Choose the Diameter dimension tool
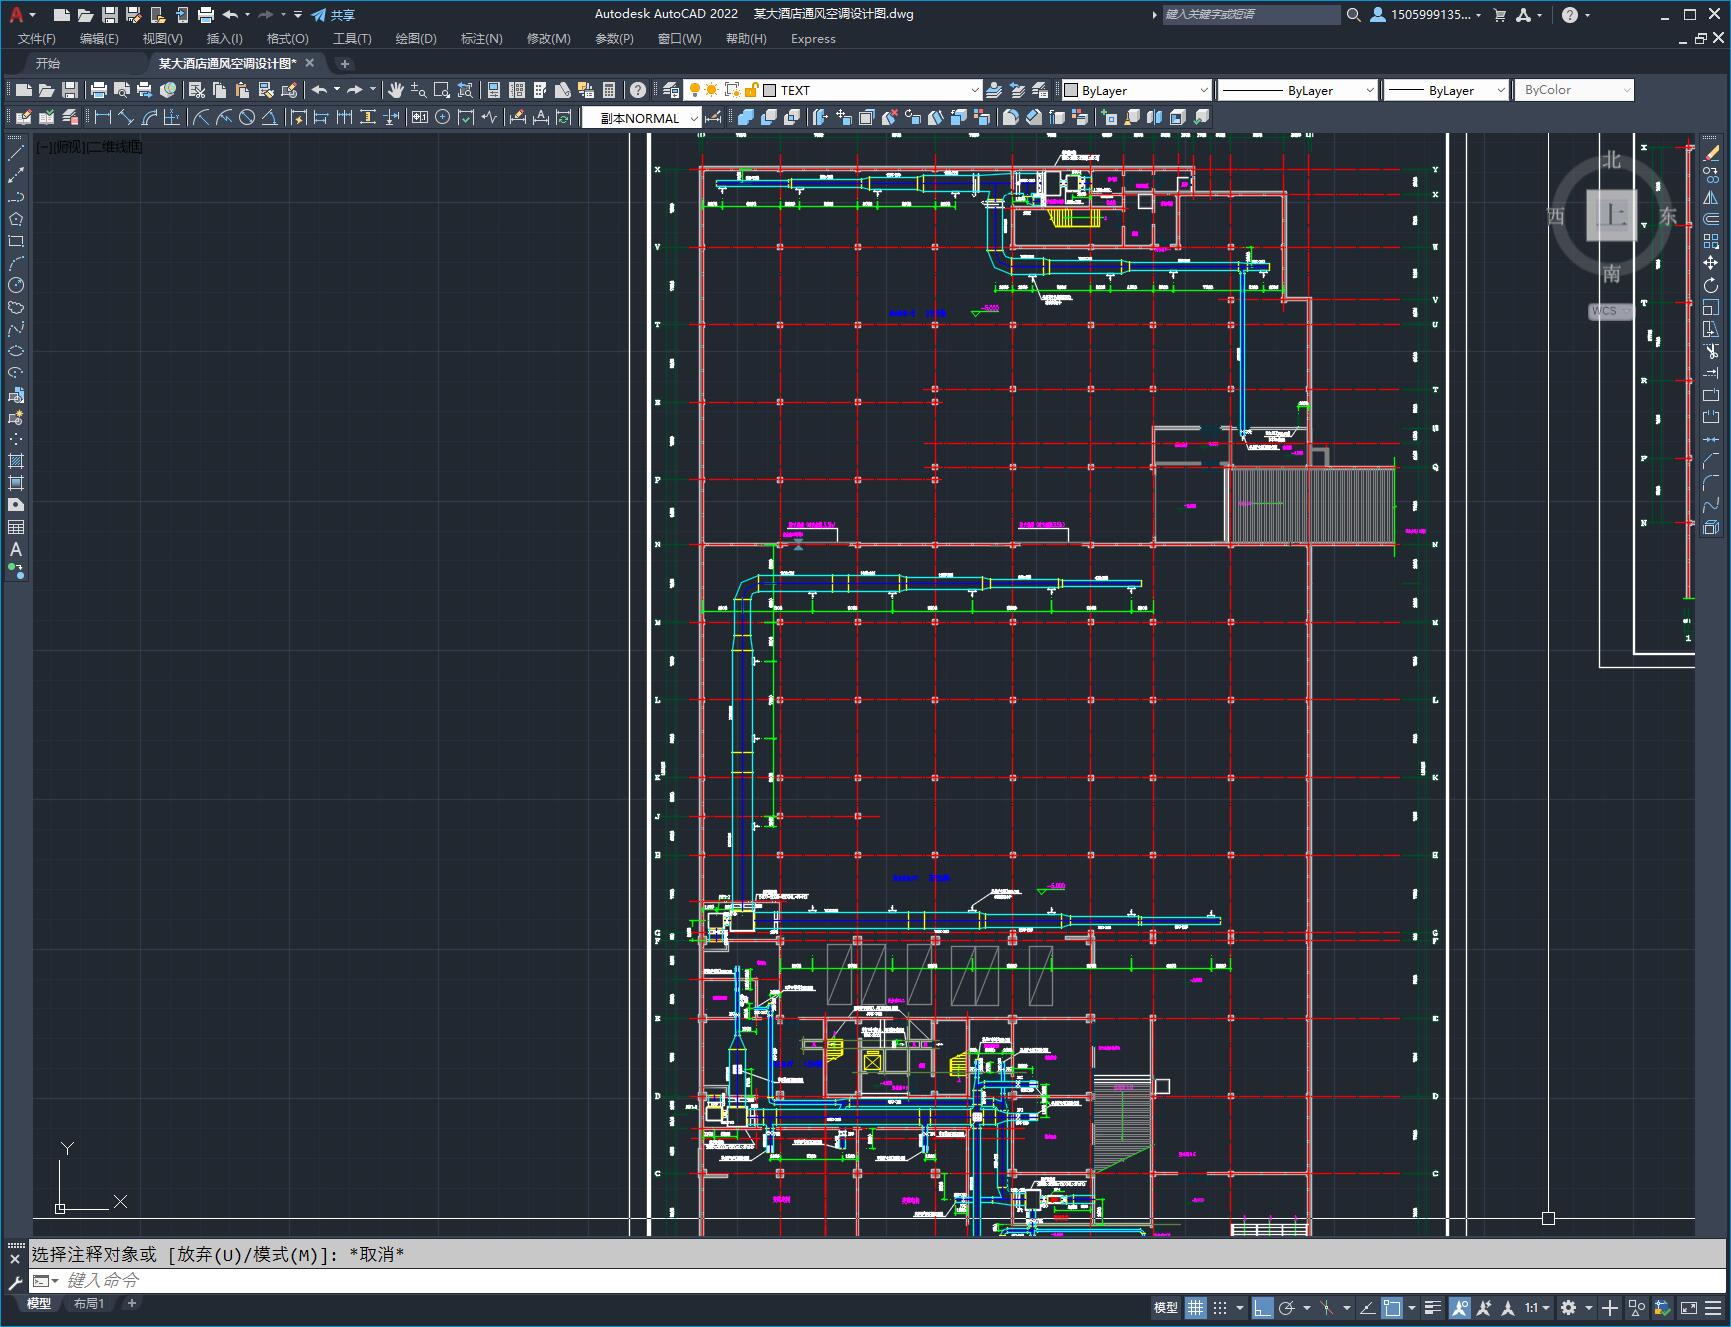The height and width of the screenshot is (1327, 1731). [247, 118]
